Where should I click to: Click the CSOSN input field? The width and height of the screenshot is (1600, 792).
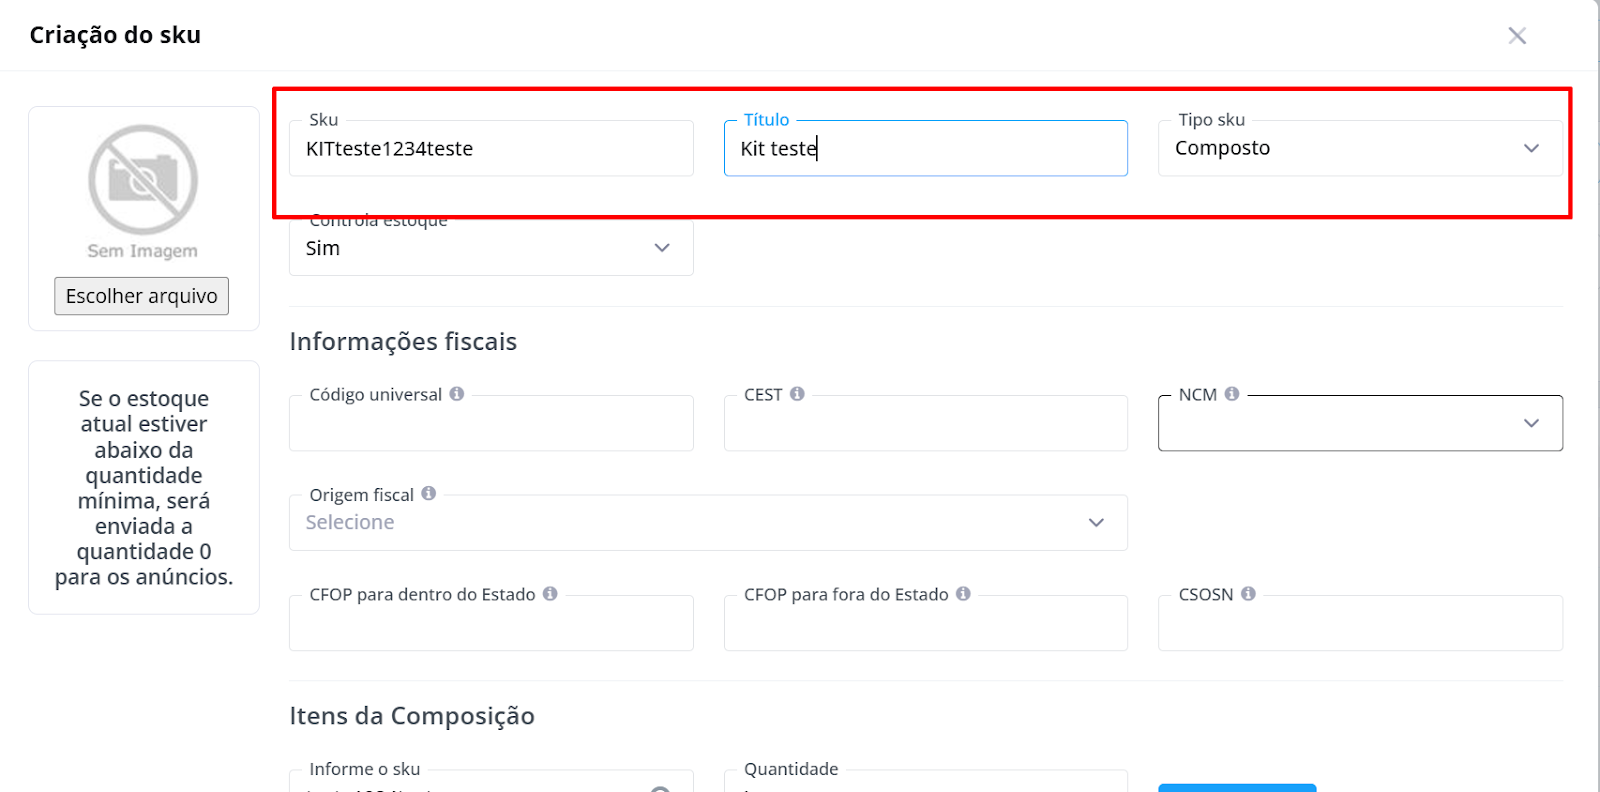point(1360,623)
